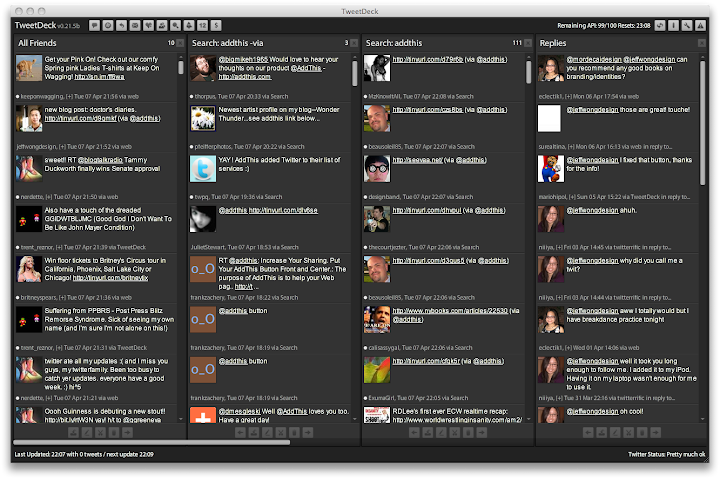Open the Groups people icon in toolbar
The height and width of the screenshot is (479, 720).
pyautogui.click(x=162, y=26)
